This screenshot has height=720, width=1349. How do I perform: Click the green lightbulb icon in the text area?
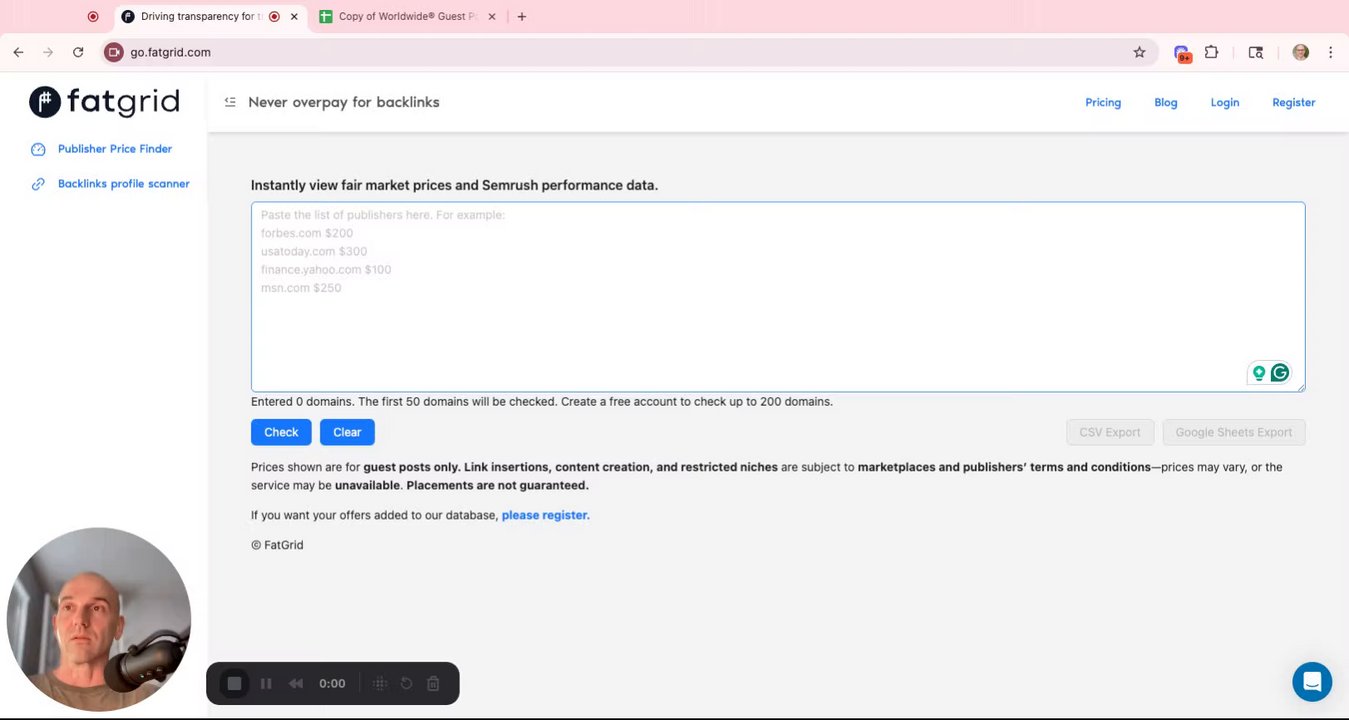click(1259, 373)
